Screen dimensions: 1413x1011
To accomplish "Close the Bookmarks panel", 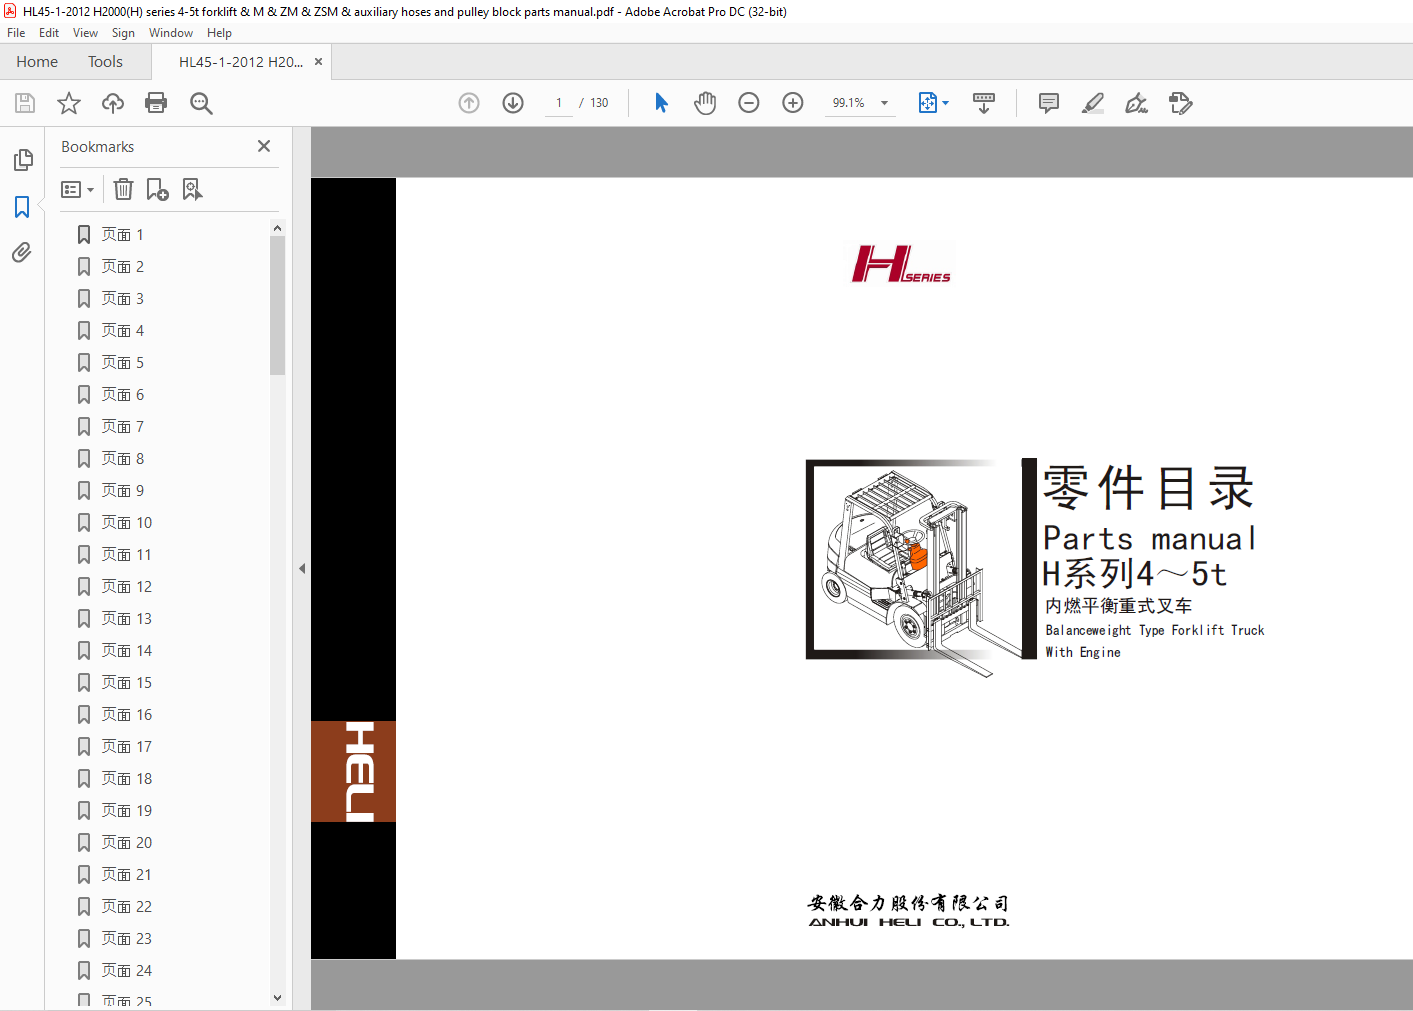I will pos(264,146).
